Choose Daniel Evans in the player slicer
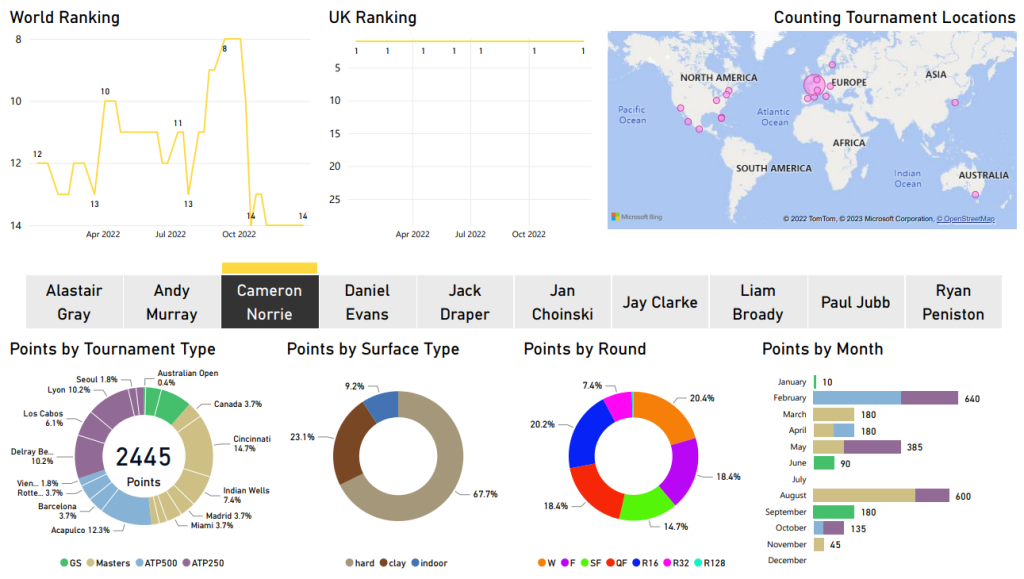The height and width of the screenshot is (579, 1024). [367, 302]
